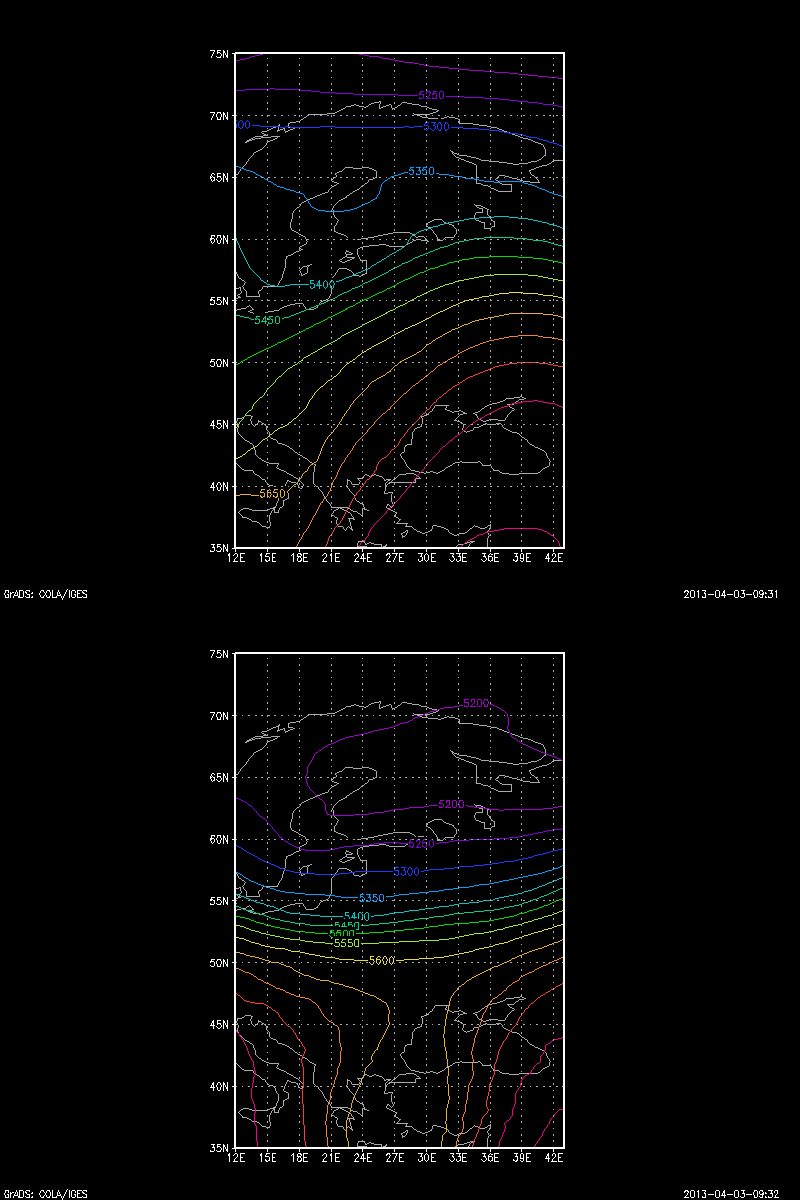This screenshot has height=1200, width=800.
Task: Click the 5450 contour label in lower plot
Action: 347,926
